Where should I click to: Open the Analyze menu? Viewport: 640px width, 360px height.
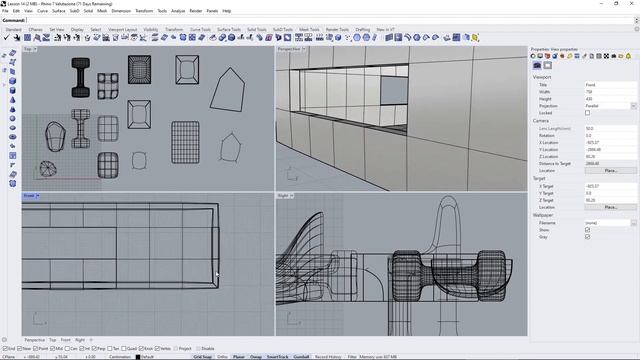178,11
